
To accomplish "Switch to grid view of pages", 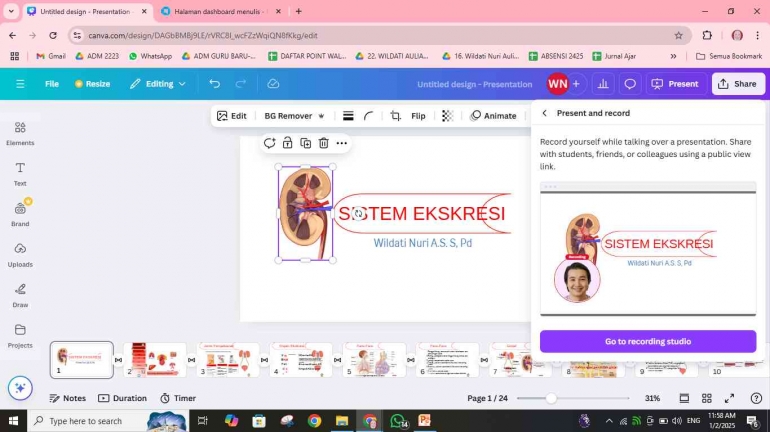I will (707, 398).
